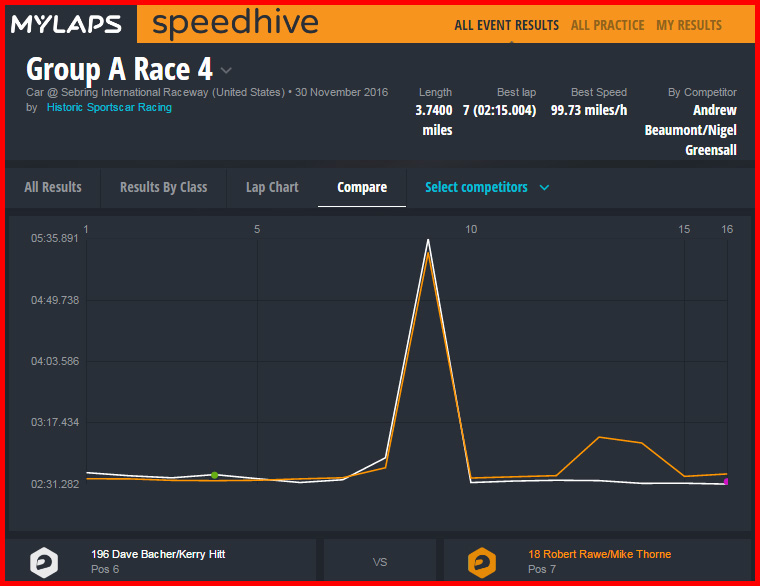The width and height of the screenshot is (760, 586).
Task: Click the best lap value 7 (02:15.004)
Action: coord(499,111)
